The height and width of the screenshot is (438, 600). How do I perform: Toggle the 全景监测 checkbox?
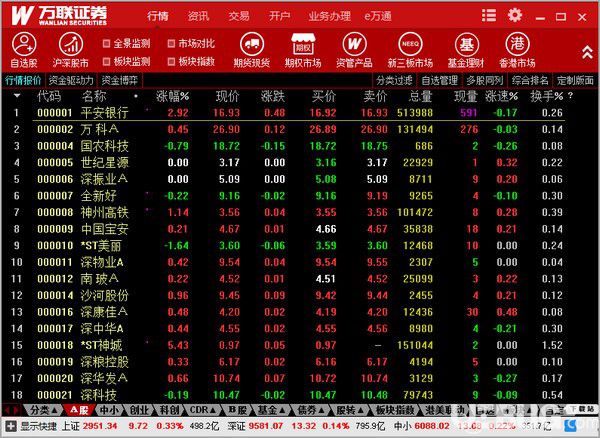click(x=107, y=43)
